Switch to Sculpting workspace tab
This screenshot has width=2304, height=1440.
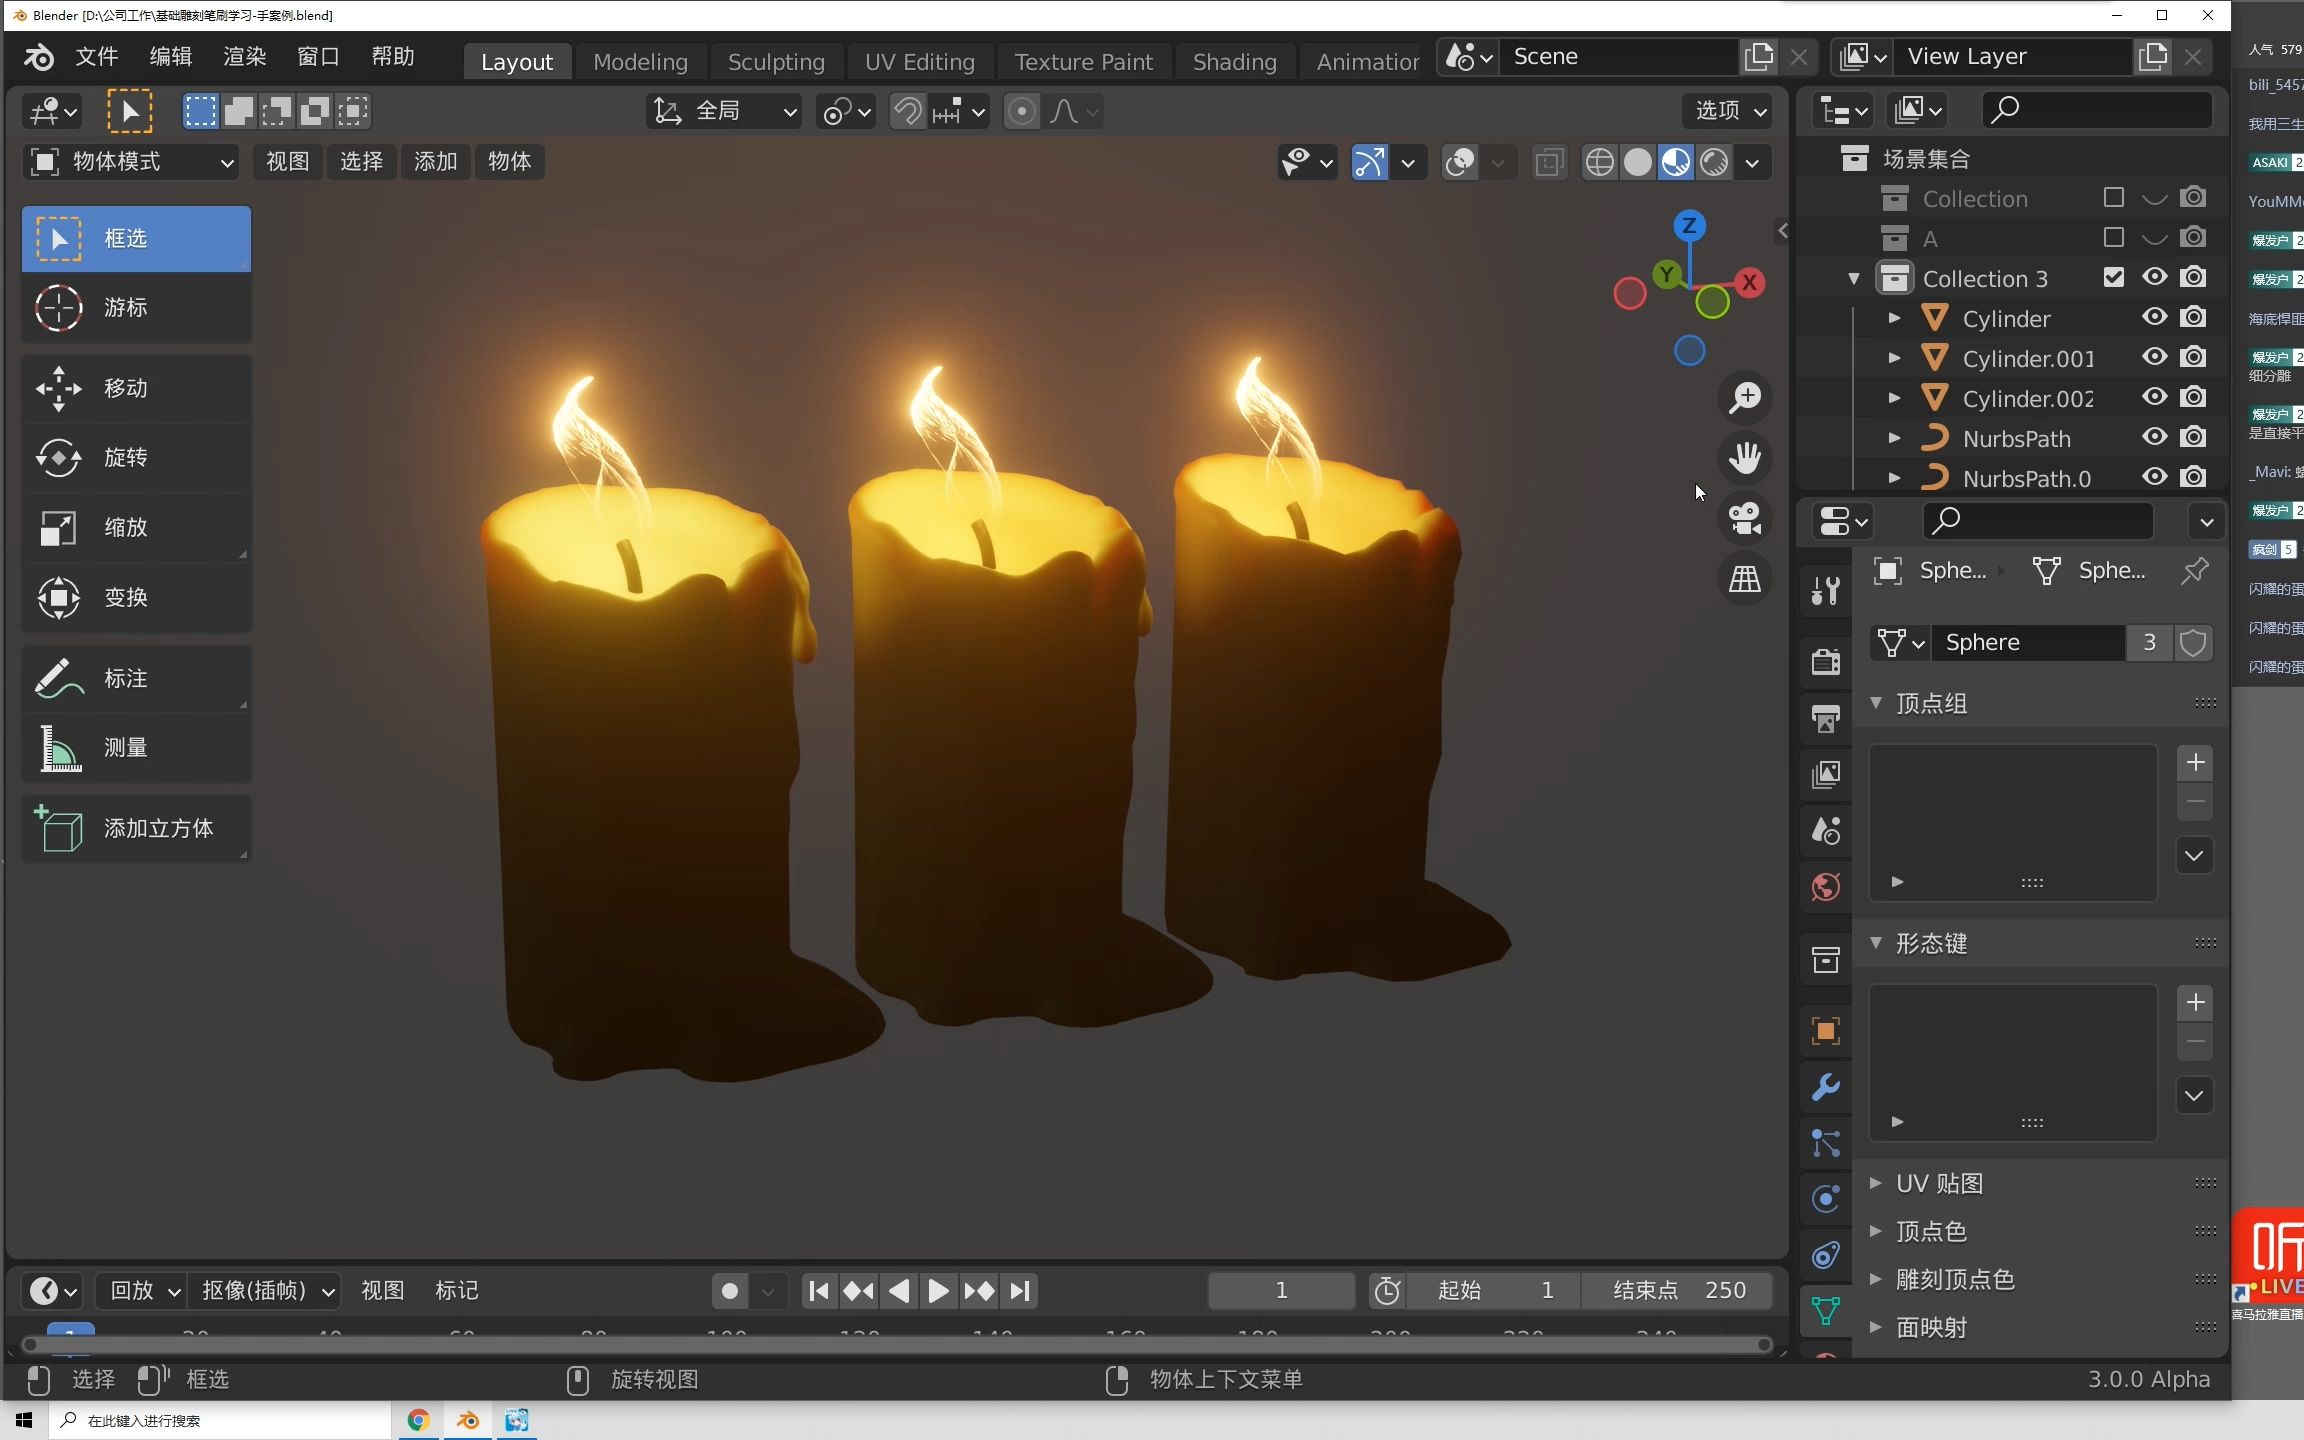[x=773, y=61]
